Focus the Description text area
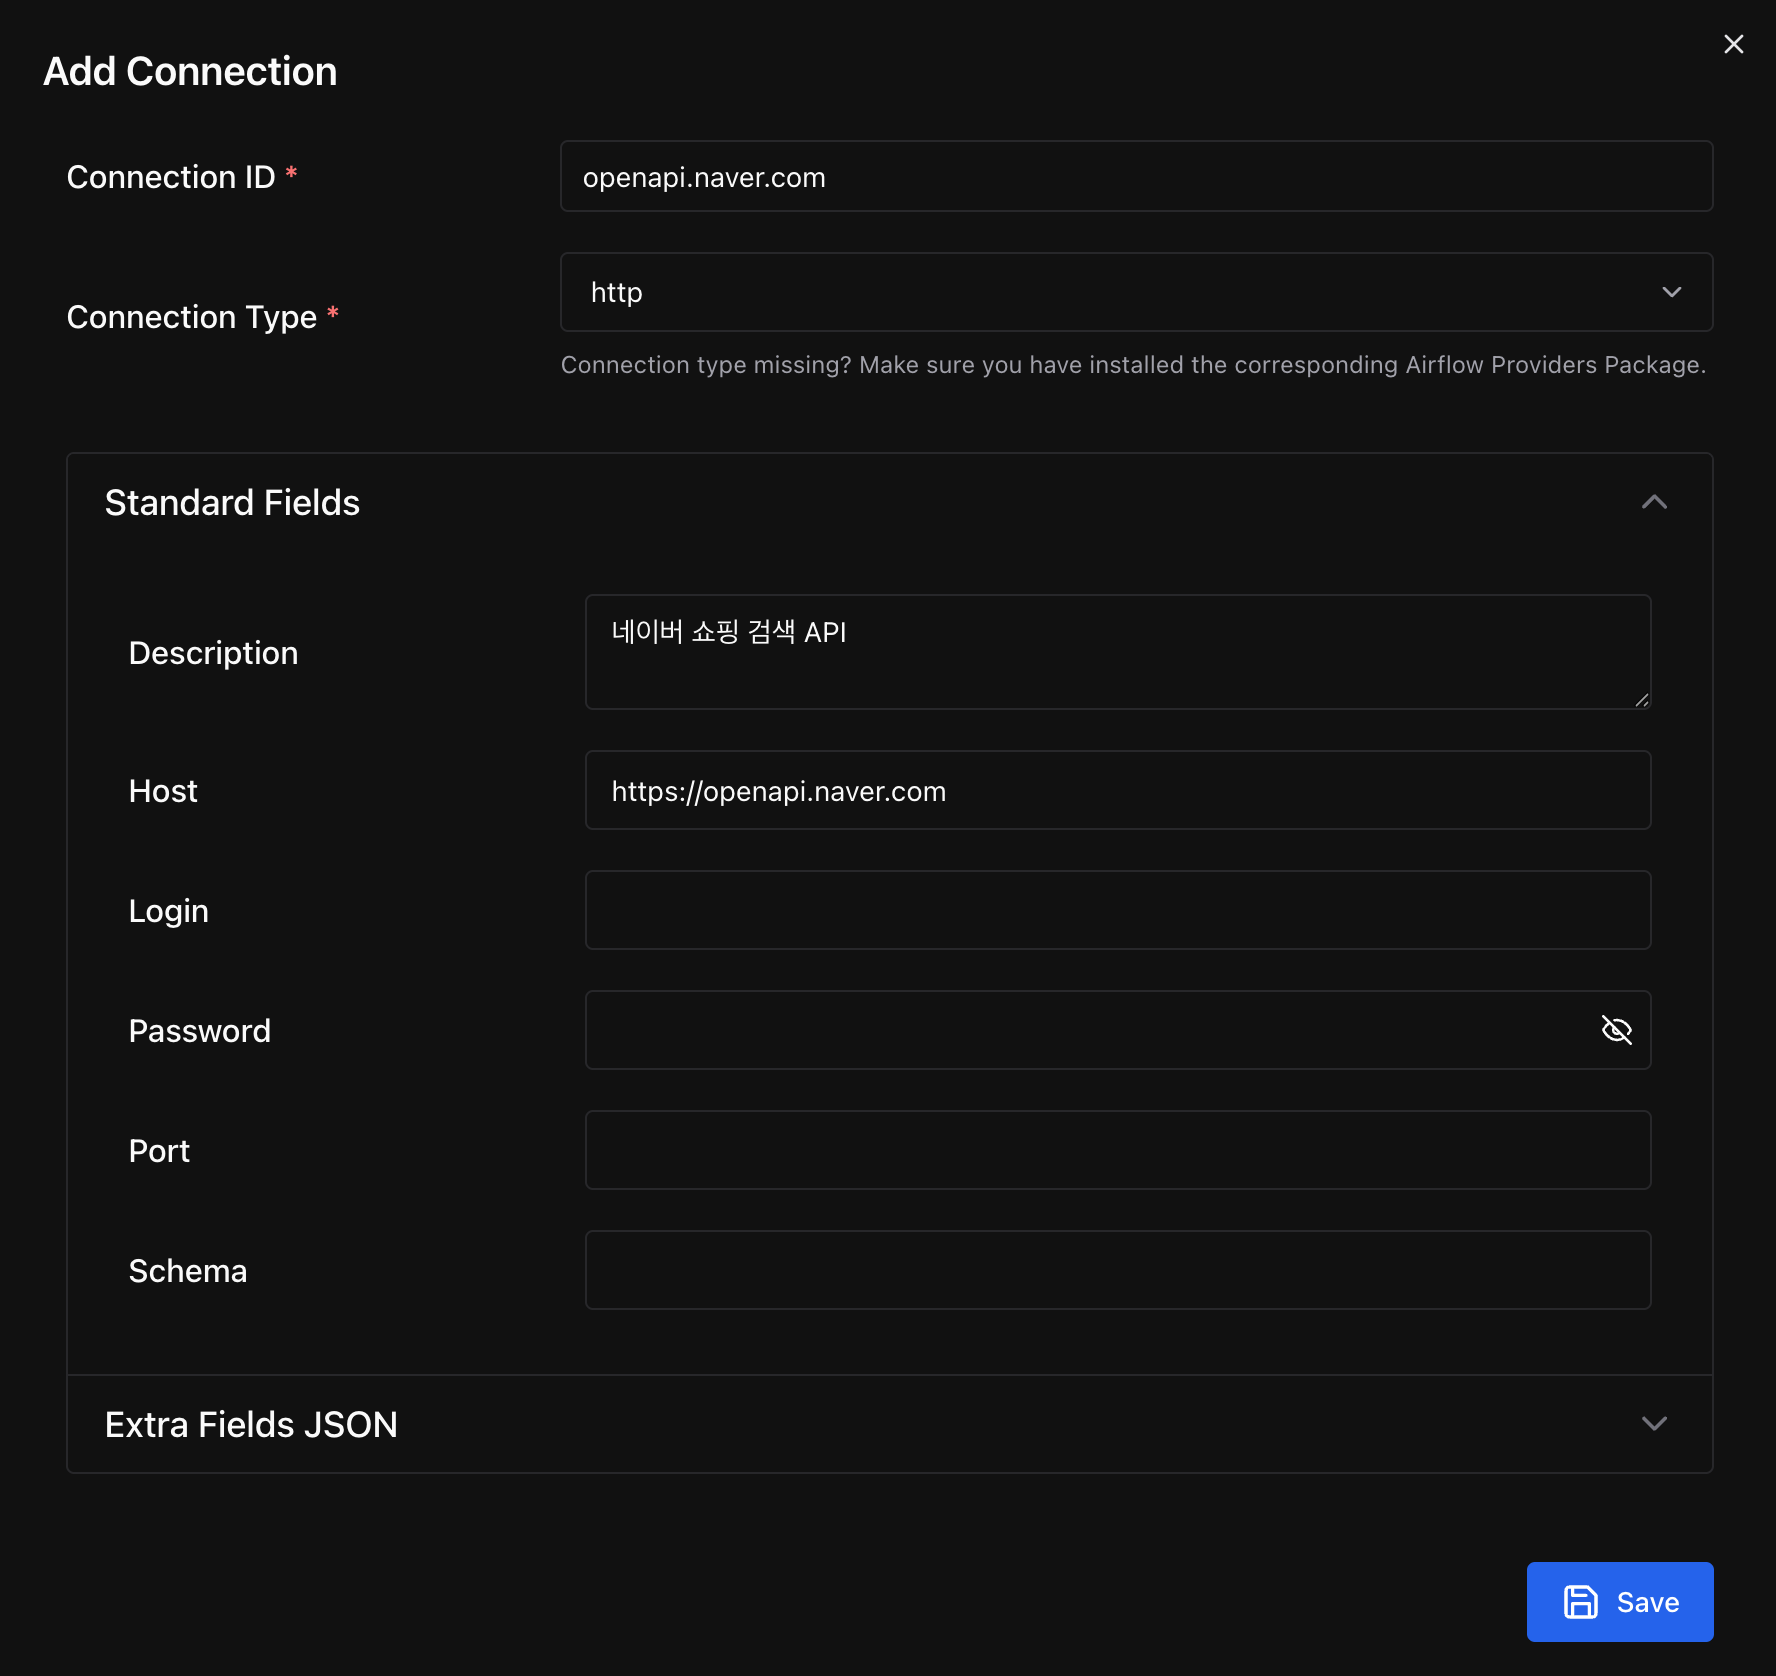 click(x=1117, y=652)
